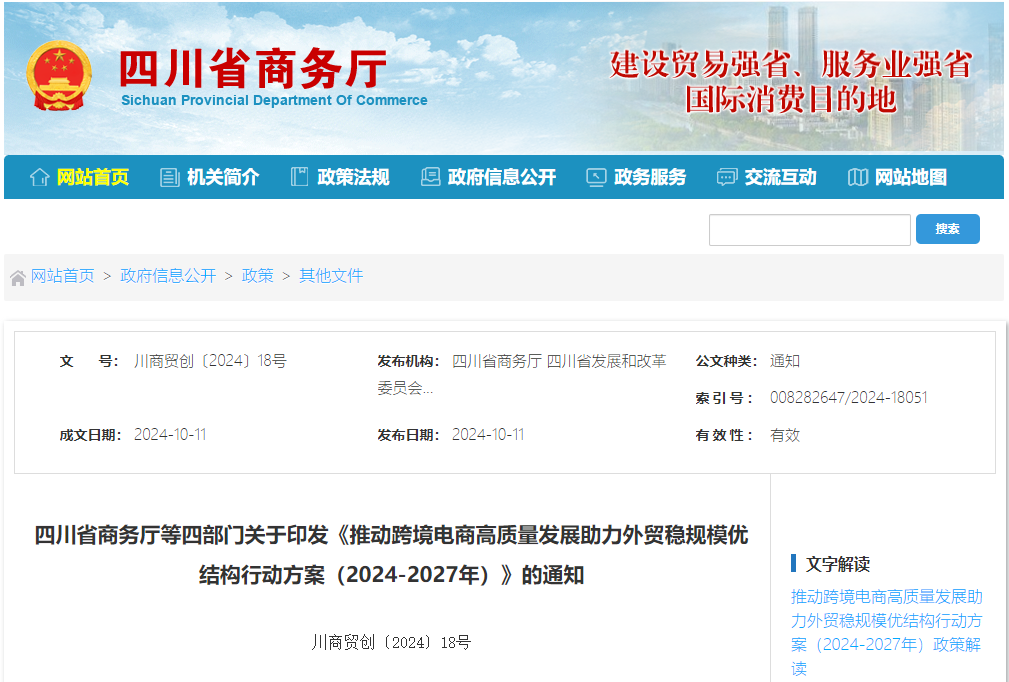Click the home icon beside 网站首页
1009x682 pixels.
coord(39,177)
